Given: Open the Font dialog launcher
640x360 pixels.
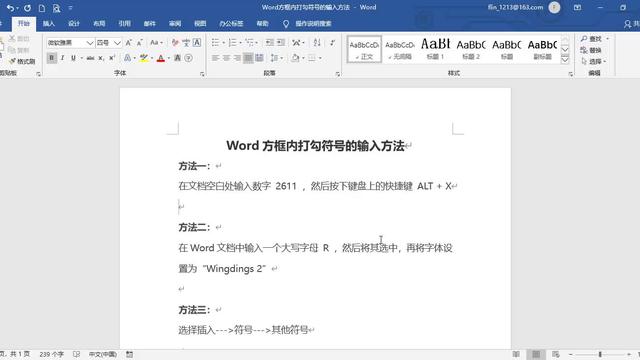Looking at the screenshot, I should coord(202,74).
